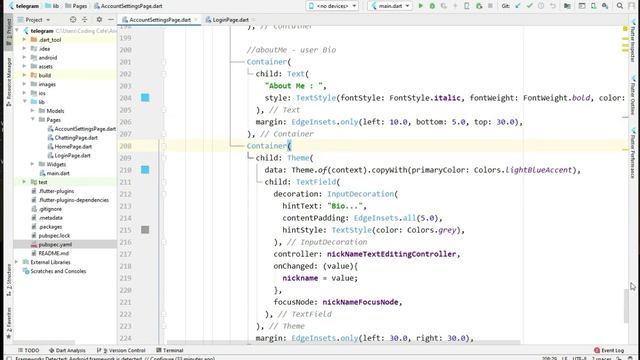Expand the Models folder arrow
The height and width of the screenshot is (360, 640).
33,111
